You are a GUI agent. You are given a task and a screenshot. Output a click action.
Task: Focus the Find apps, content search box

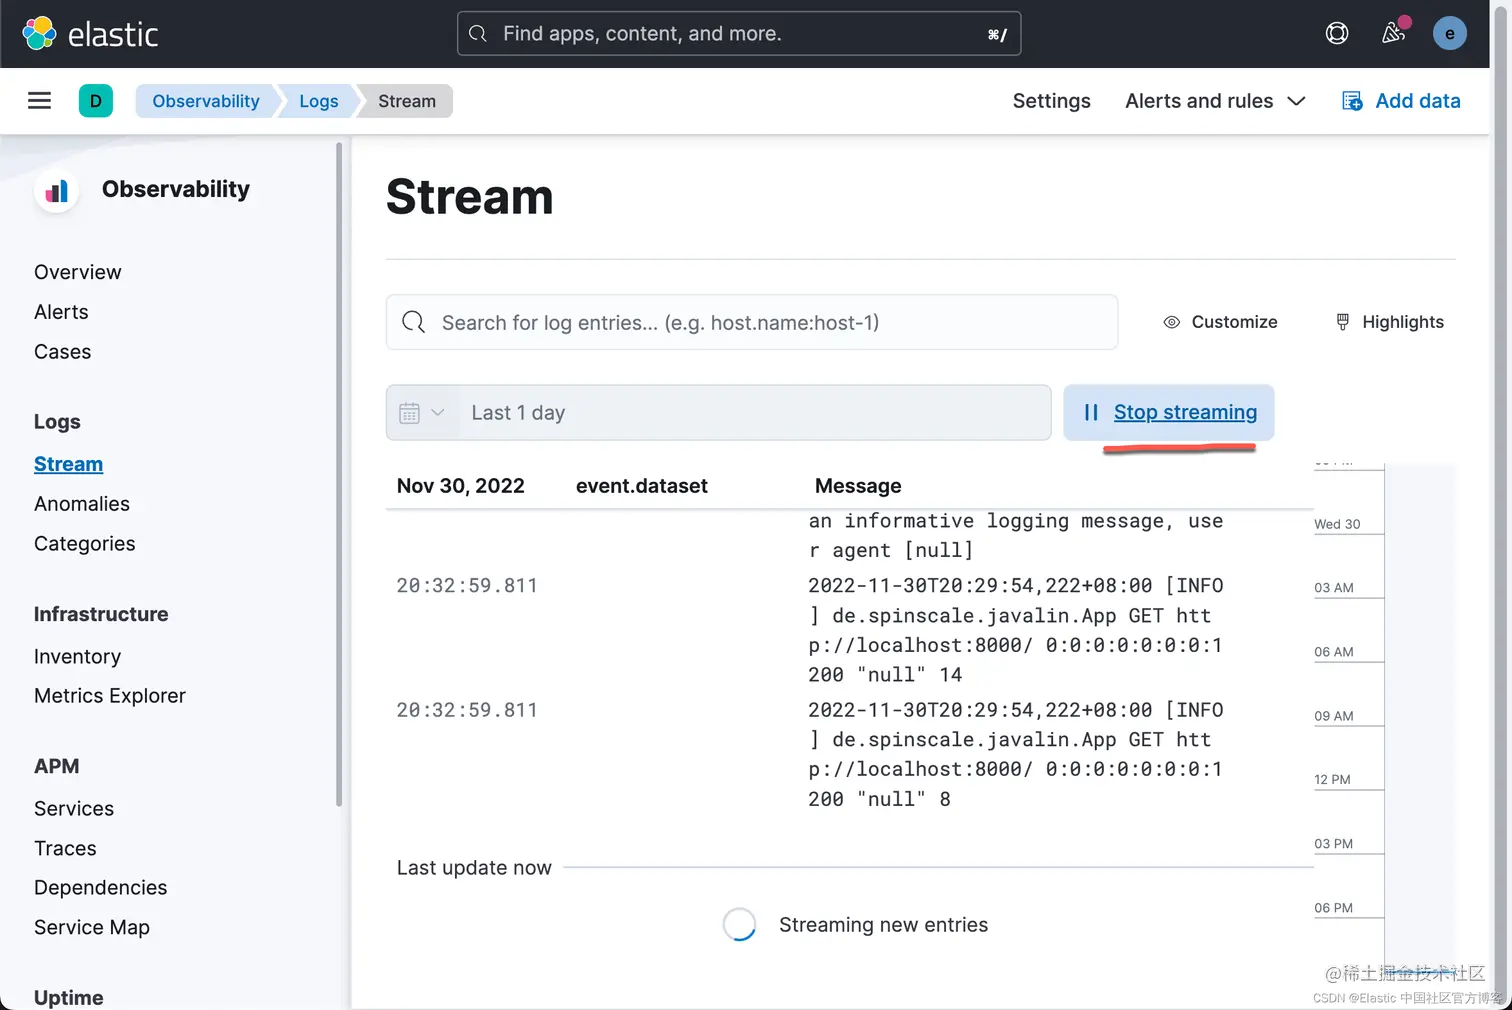[x=738, y=34]
